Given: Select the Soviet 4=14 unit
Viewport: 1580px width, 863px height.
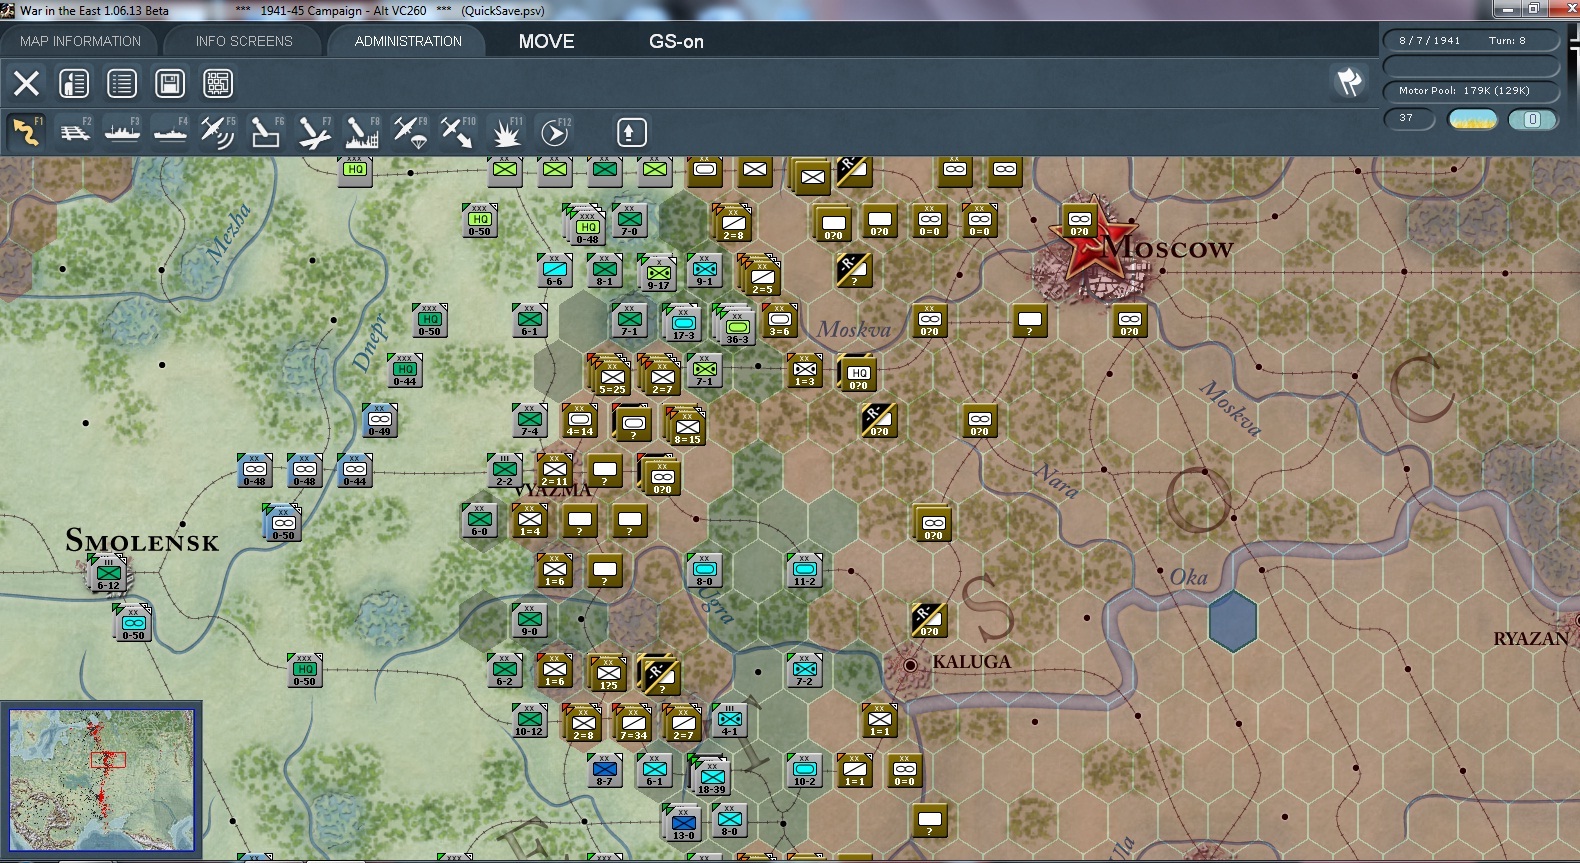Looking at the screenshot, I should pos(580,420).
